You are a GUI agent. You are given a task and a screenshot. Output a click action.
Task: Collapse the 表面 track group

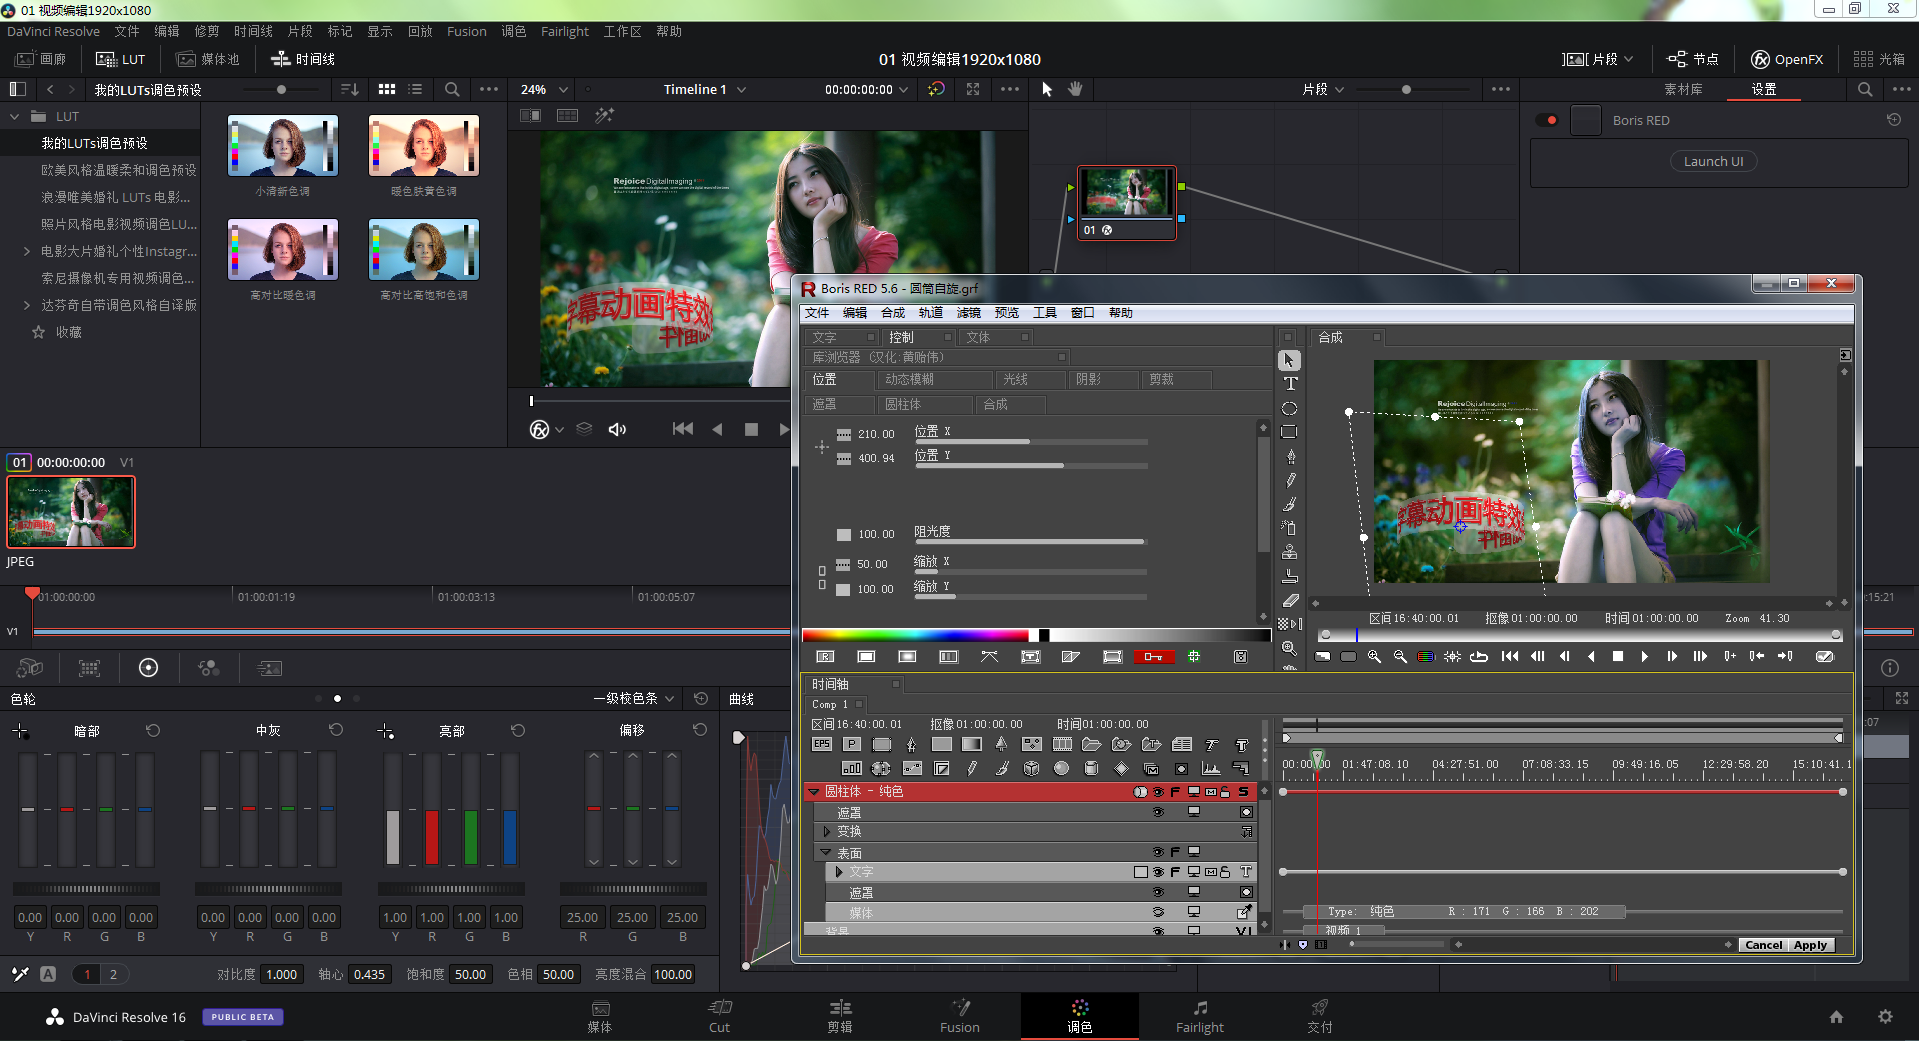pyautogui.click(x=826, y=853)
